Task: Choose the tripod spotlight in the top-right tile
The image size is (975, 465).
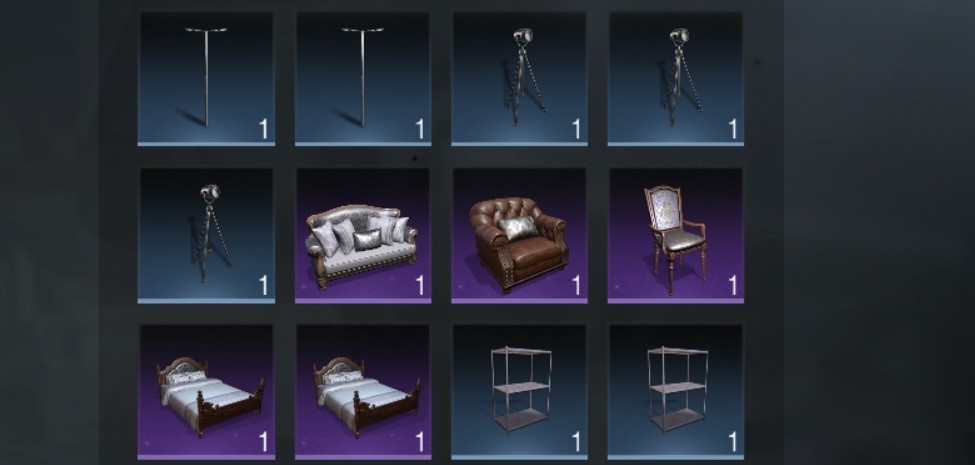Action: point(676,80)
